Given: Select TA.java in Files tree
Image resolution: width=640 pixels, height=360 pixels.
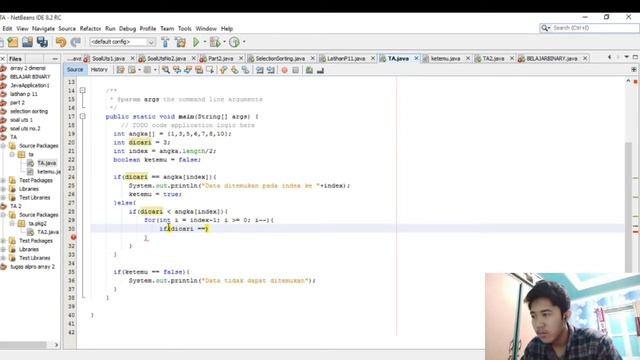Looking at the screenshot, I should pos(47,163).
